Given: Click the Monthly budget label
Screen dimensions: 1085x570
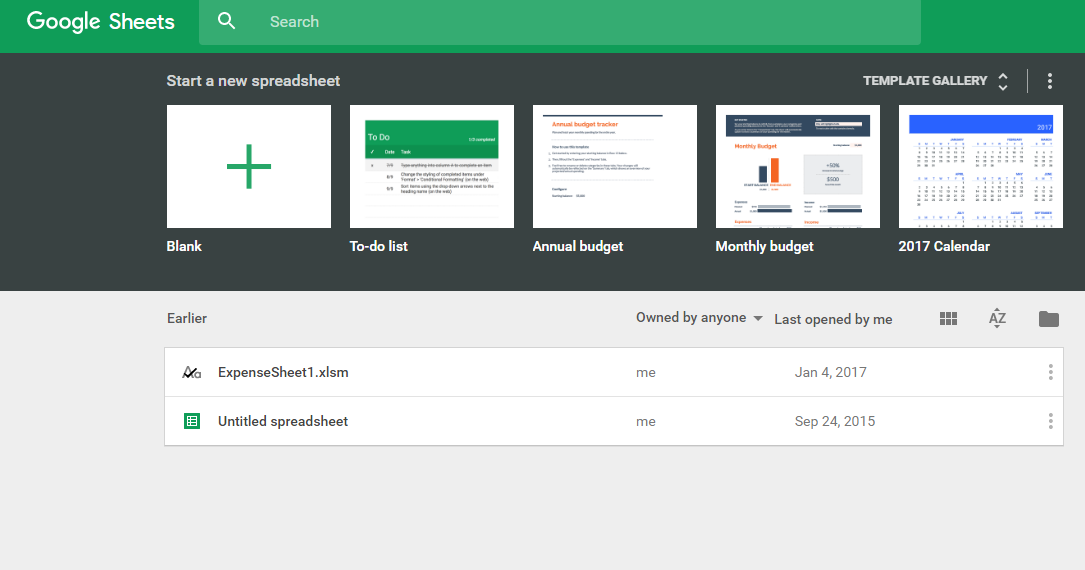Looking at the screenshot, I should tap(765, 247).
